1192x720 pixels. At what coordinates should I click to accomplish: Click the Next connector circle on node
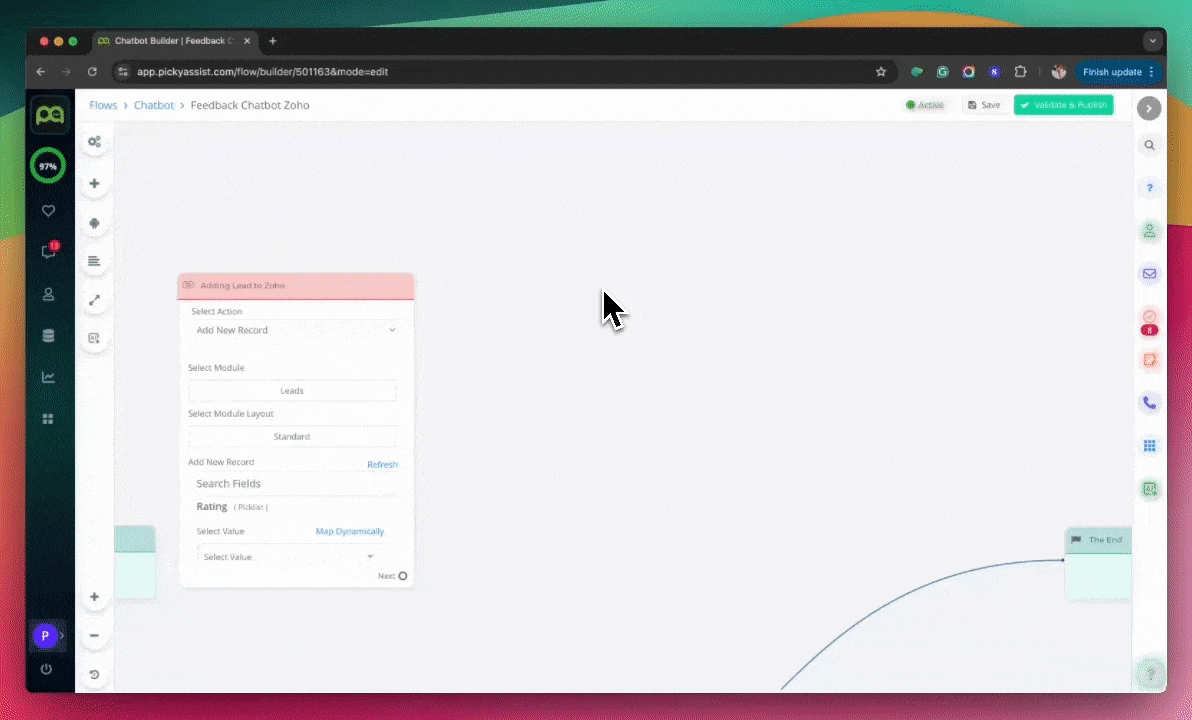pos(403,576)
